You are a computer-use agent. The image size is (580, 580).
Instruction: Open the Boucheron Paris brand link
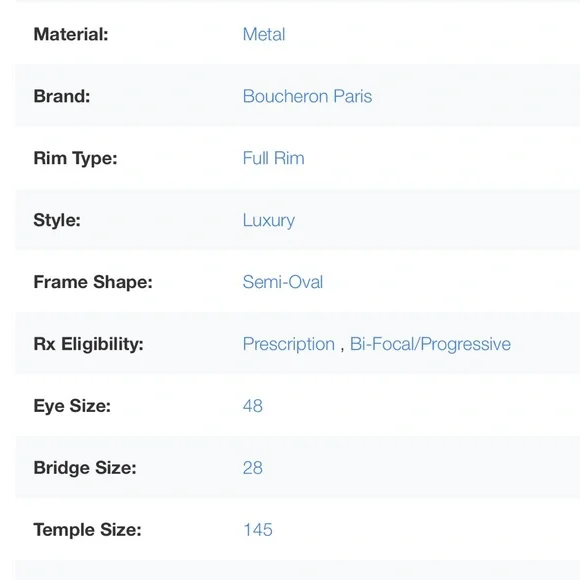(x=307, y=96)
